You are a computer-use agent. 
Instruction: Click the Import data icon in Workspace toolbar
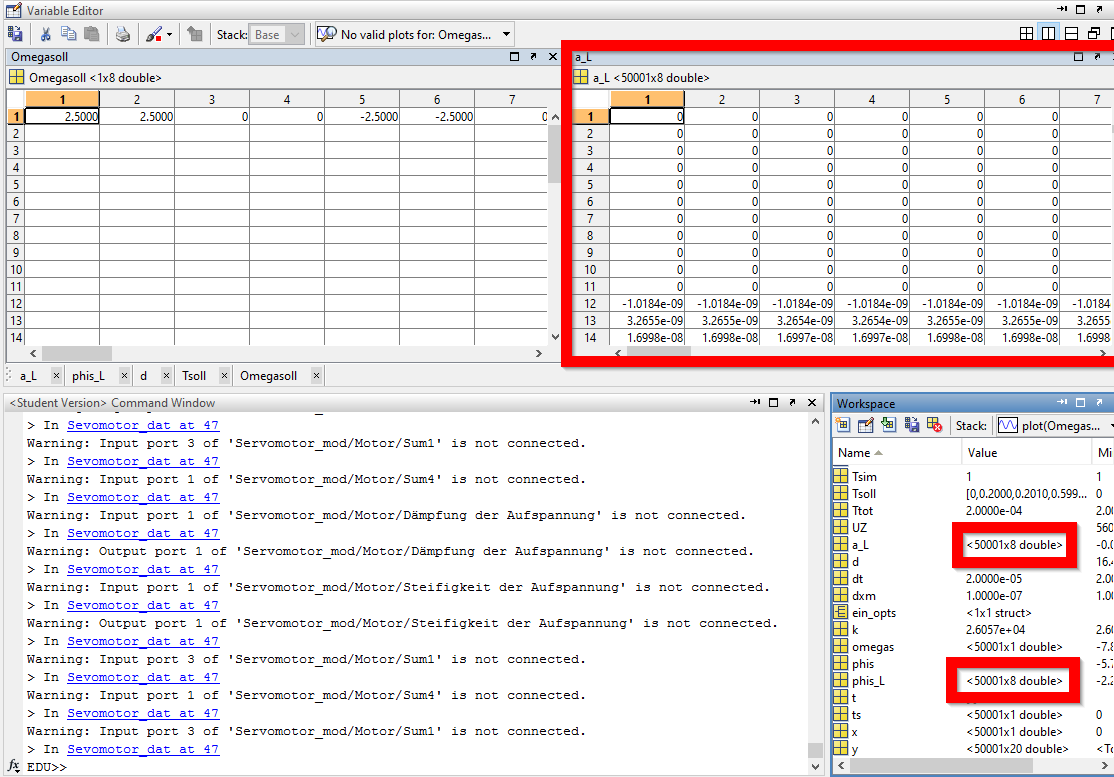888,425
